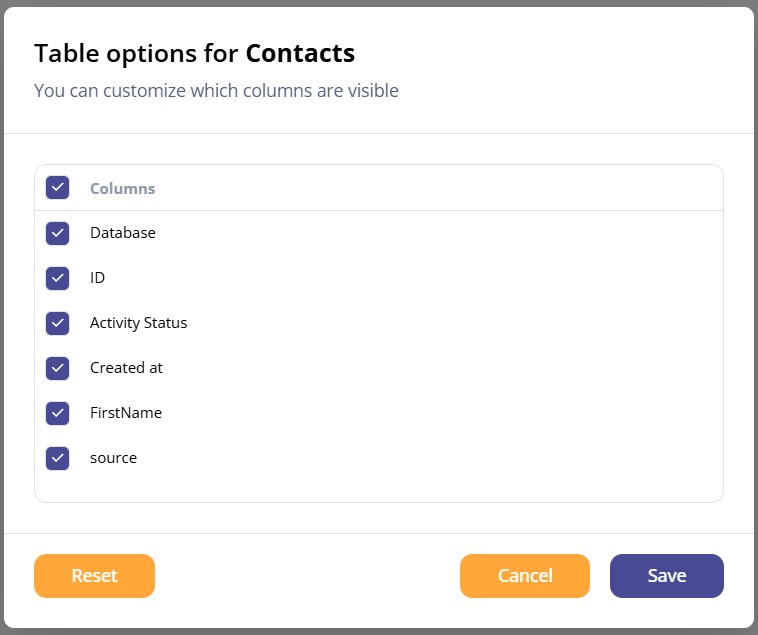Toggle the select-all Columns checkbox

pyautogui.click(x=58, y=188)
